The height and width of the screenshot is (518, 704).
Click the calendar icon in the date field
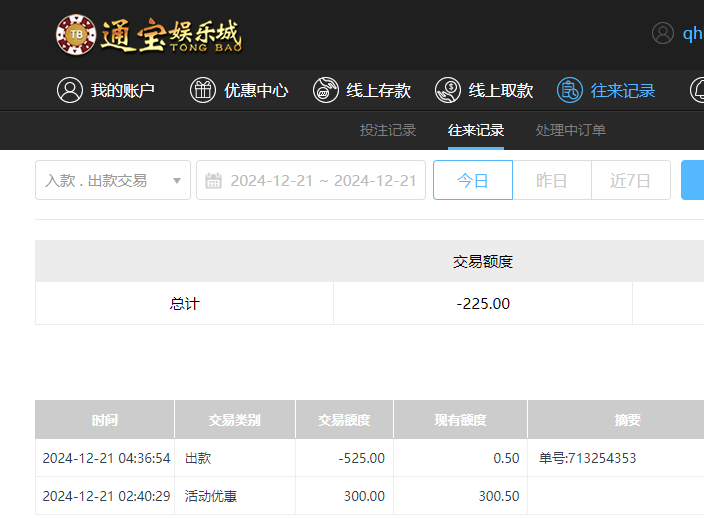(213, 180)
